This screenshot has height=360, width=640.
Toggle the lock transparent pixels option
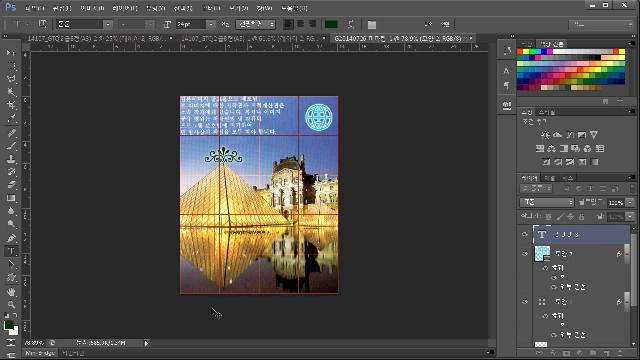coord(549,216)
